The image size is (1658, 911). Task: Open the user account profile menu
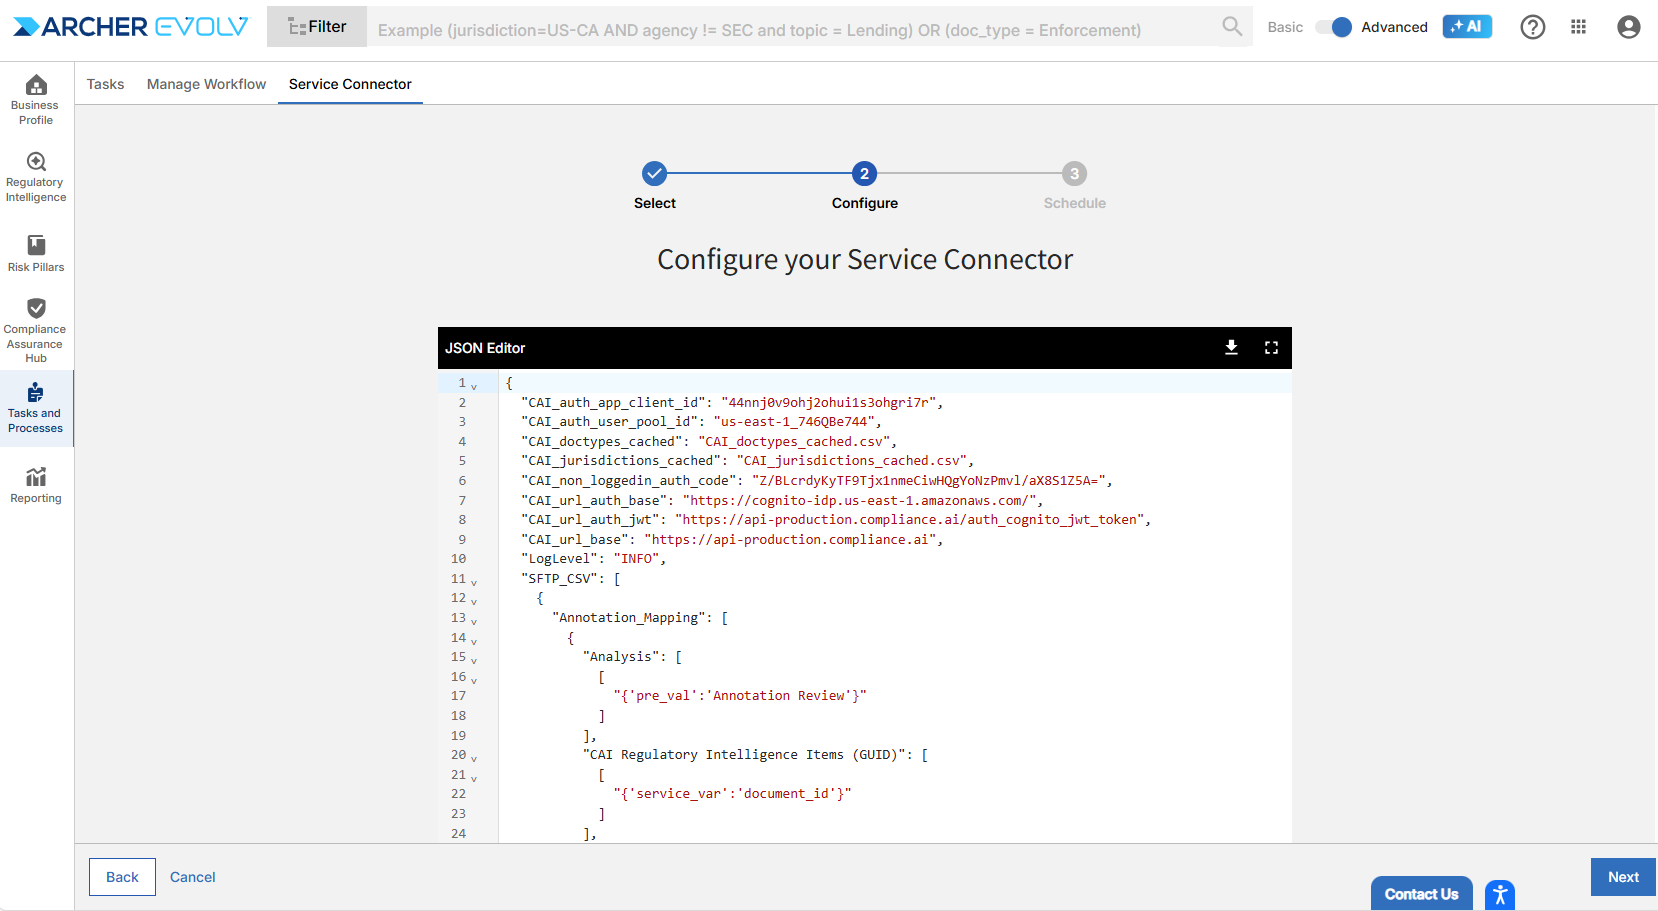(x=1628, y=27)
